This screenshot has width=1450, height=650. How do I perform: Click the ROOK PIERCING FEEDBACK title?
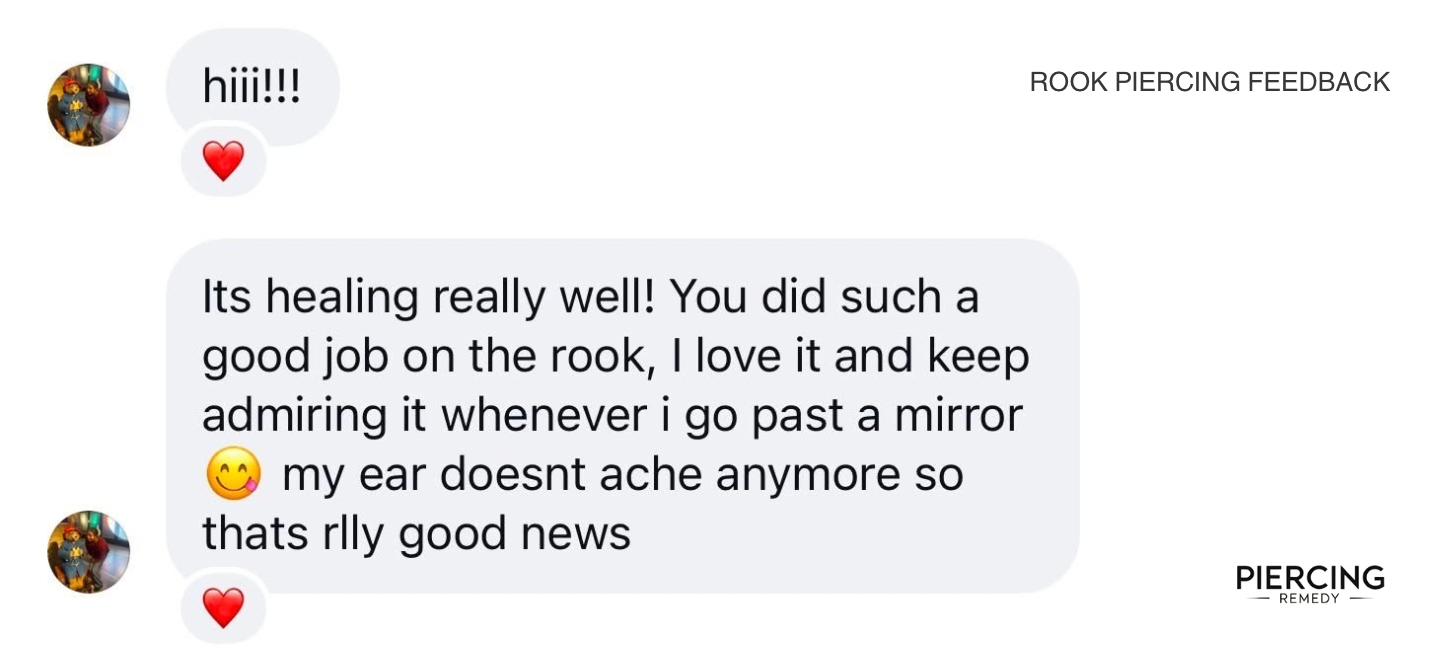1210,82
